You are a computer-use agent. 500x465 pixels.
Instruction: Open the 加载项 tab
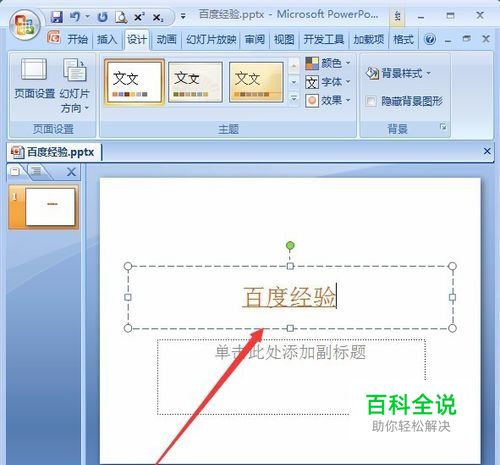tap(369, 39)
